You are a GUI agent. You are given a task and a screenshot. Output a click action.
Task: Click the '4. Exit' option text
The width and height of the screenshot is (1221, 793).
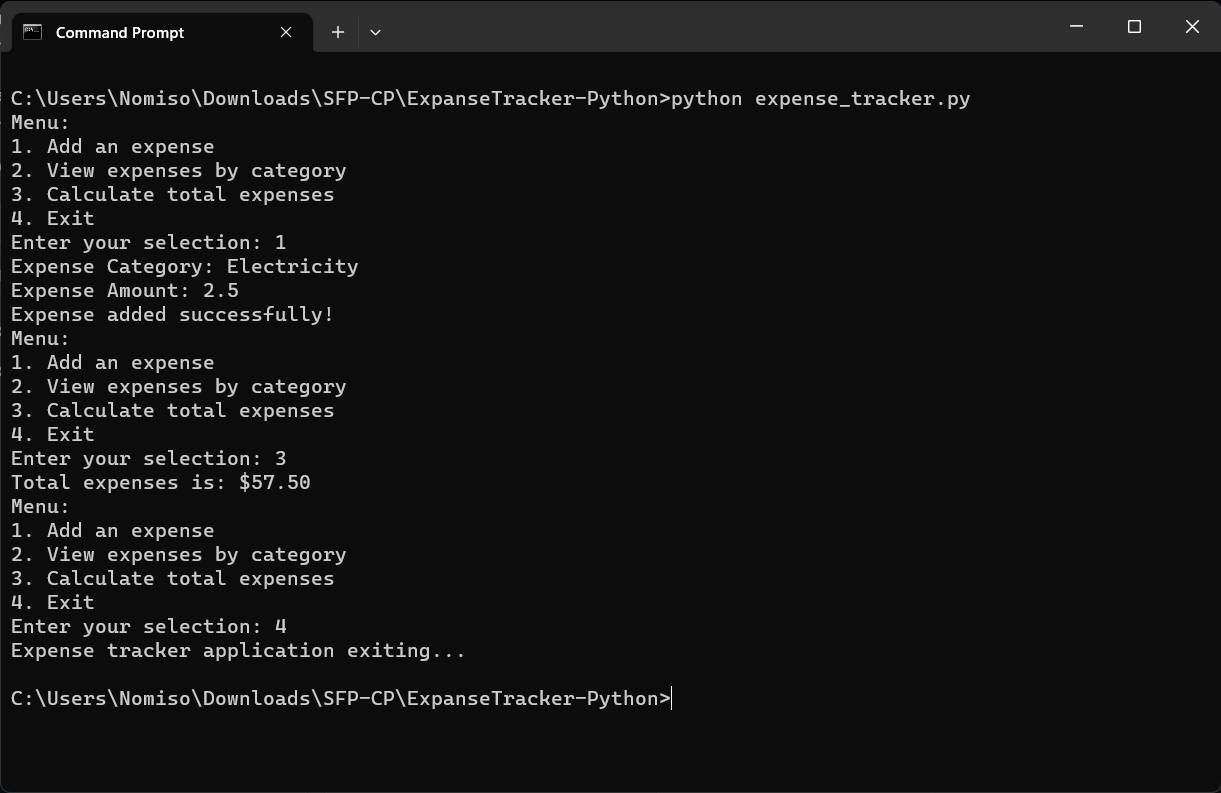[52, 218]
